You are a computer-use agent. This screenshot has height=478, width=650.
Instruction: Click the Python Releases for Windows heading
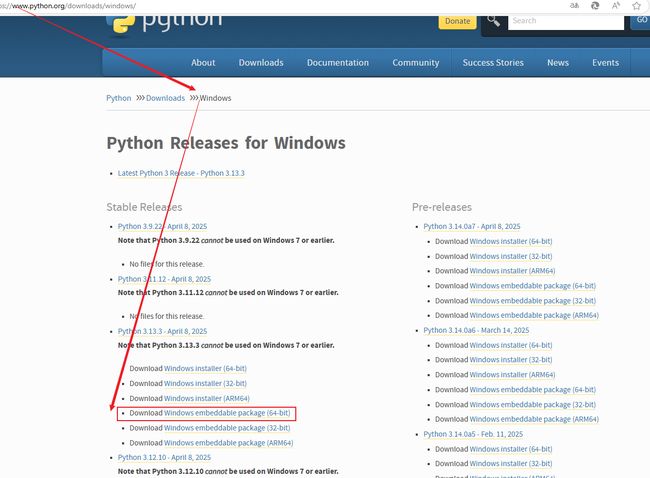[226, 143]
